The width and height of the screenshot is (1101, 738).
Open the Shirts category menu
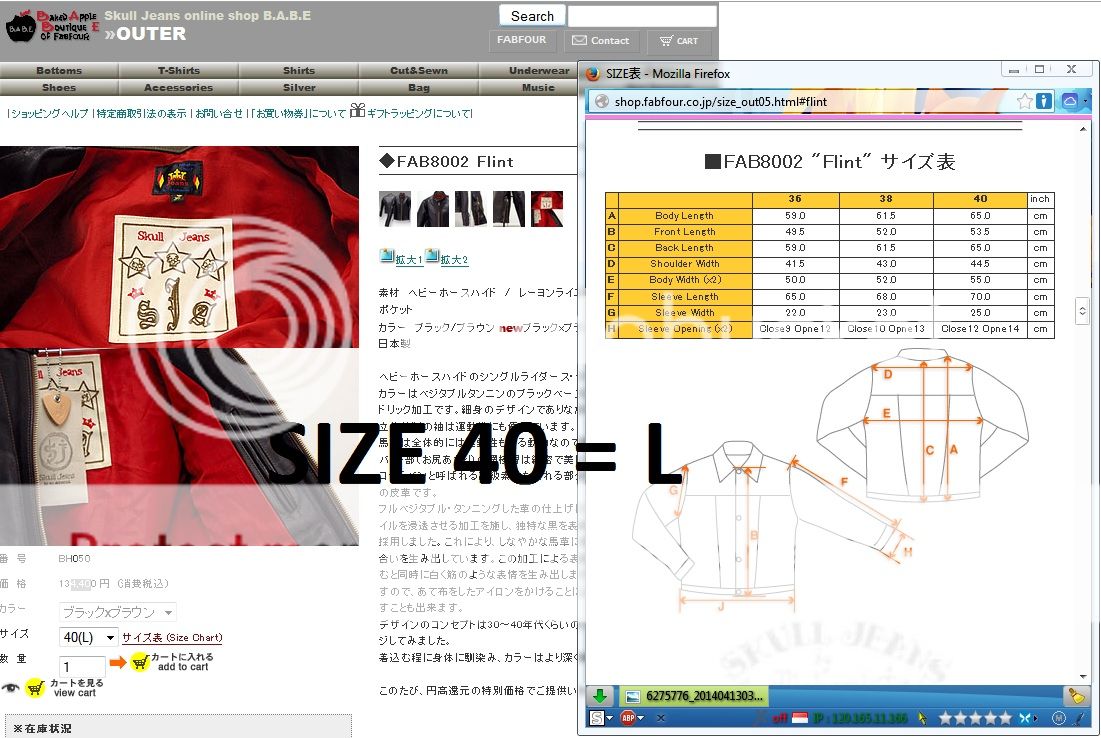[x=299, y=70]
